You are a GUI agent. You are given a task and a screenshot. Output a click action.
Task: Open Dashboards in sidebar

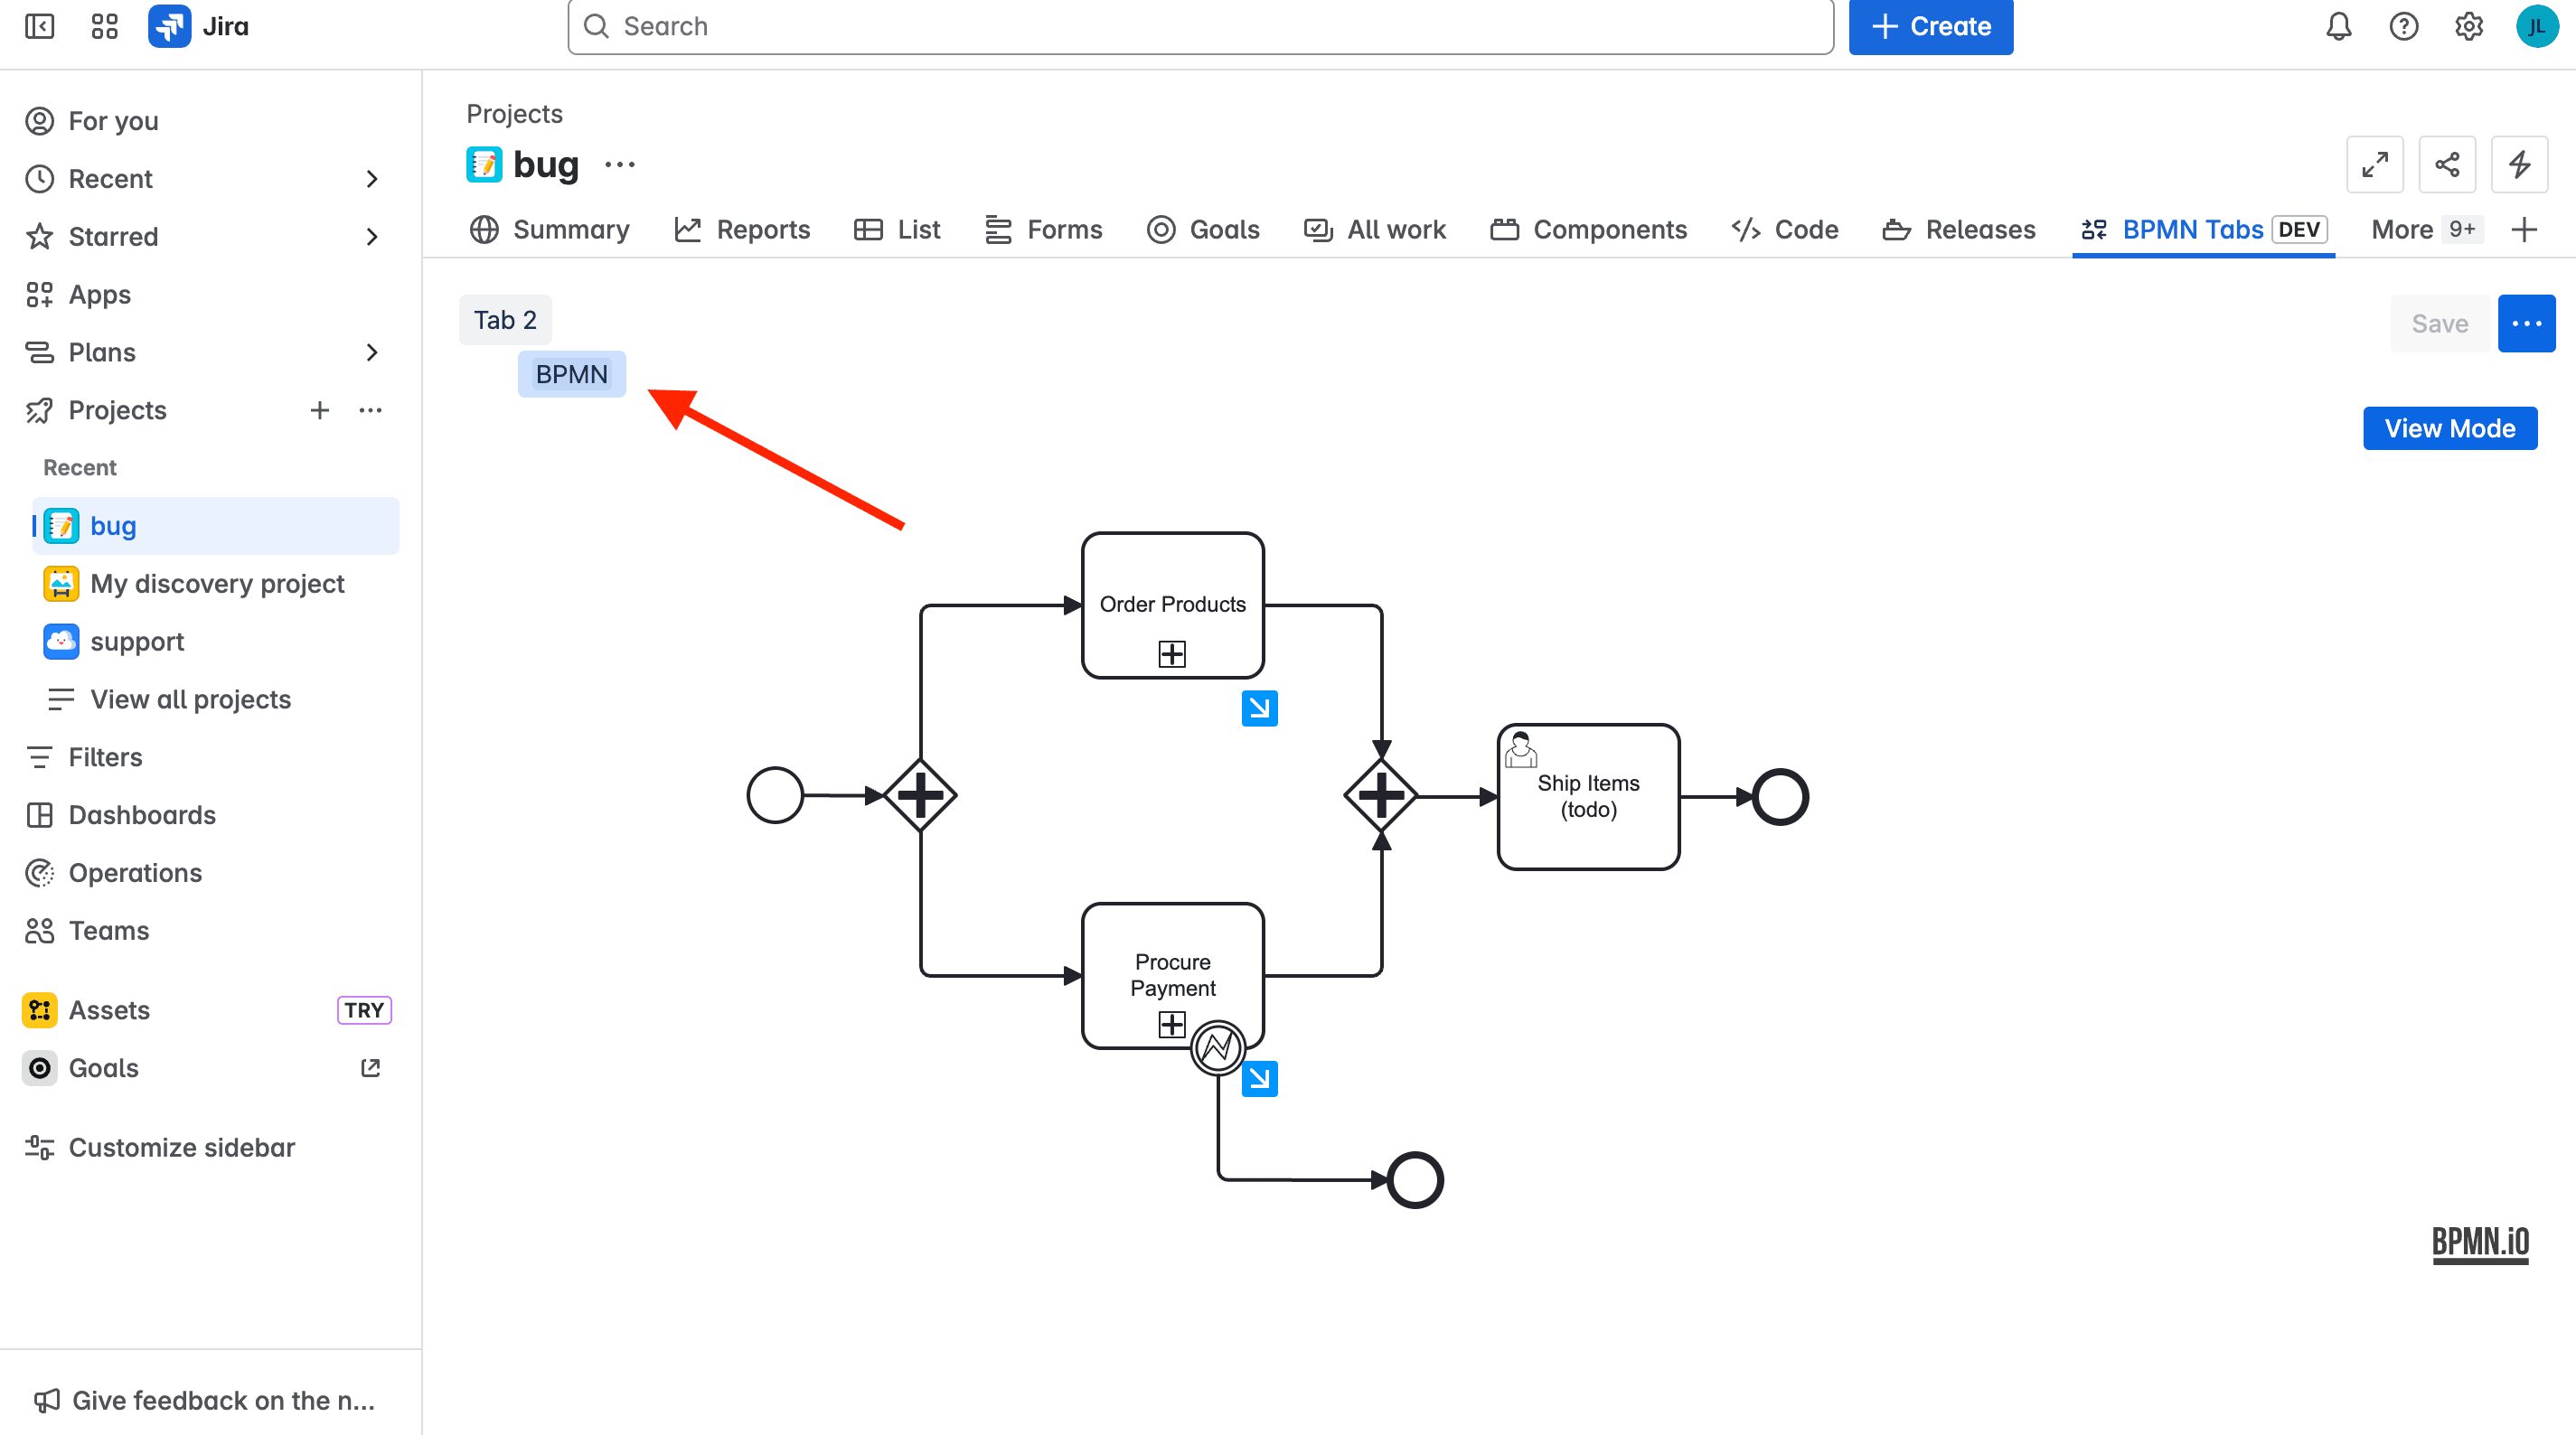point(210,815)
